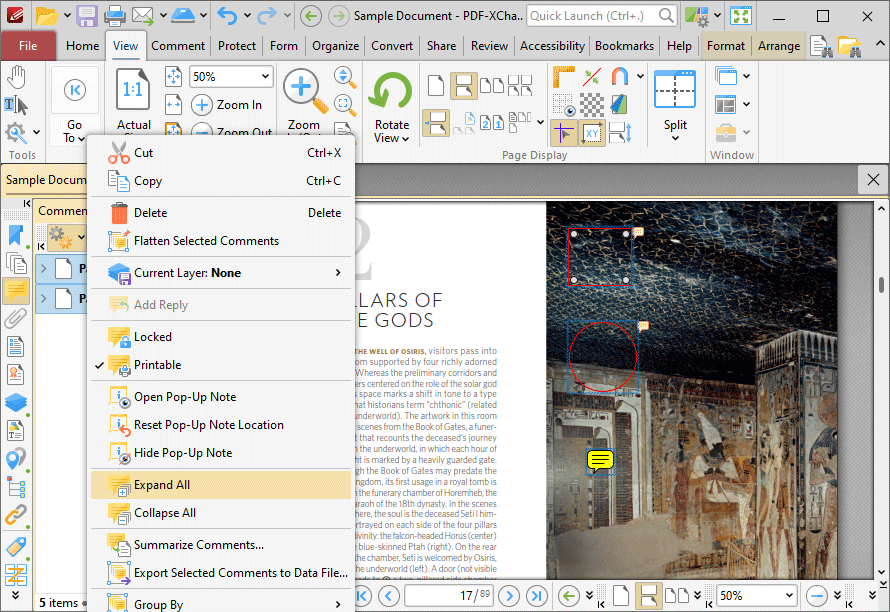Click the Go To page icon
Viewport: 890px width, 612px height.
[74, 90]
